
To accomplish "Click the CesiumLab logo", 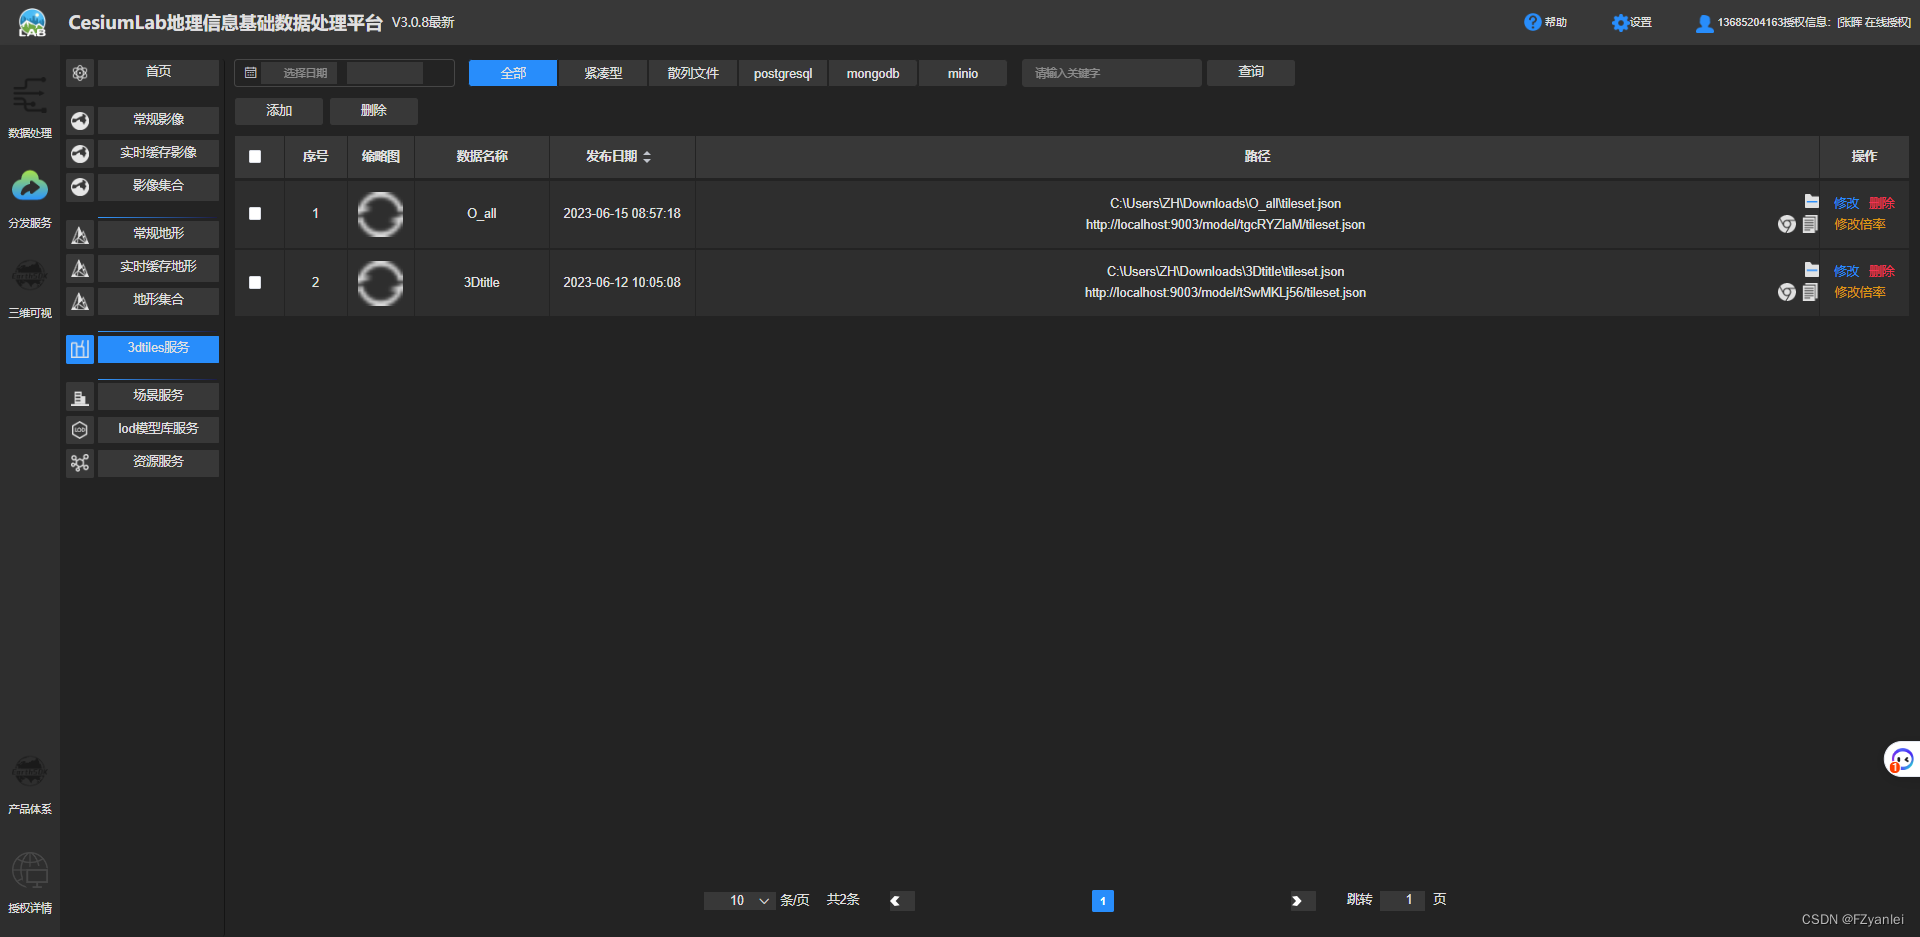I will coord(32,23).
